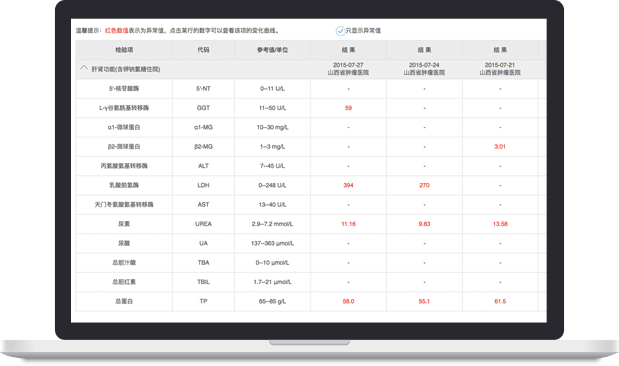Click the 137~363 μmol/L reference range
The image size is (619, 366).
click(272, 243)
